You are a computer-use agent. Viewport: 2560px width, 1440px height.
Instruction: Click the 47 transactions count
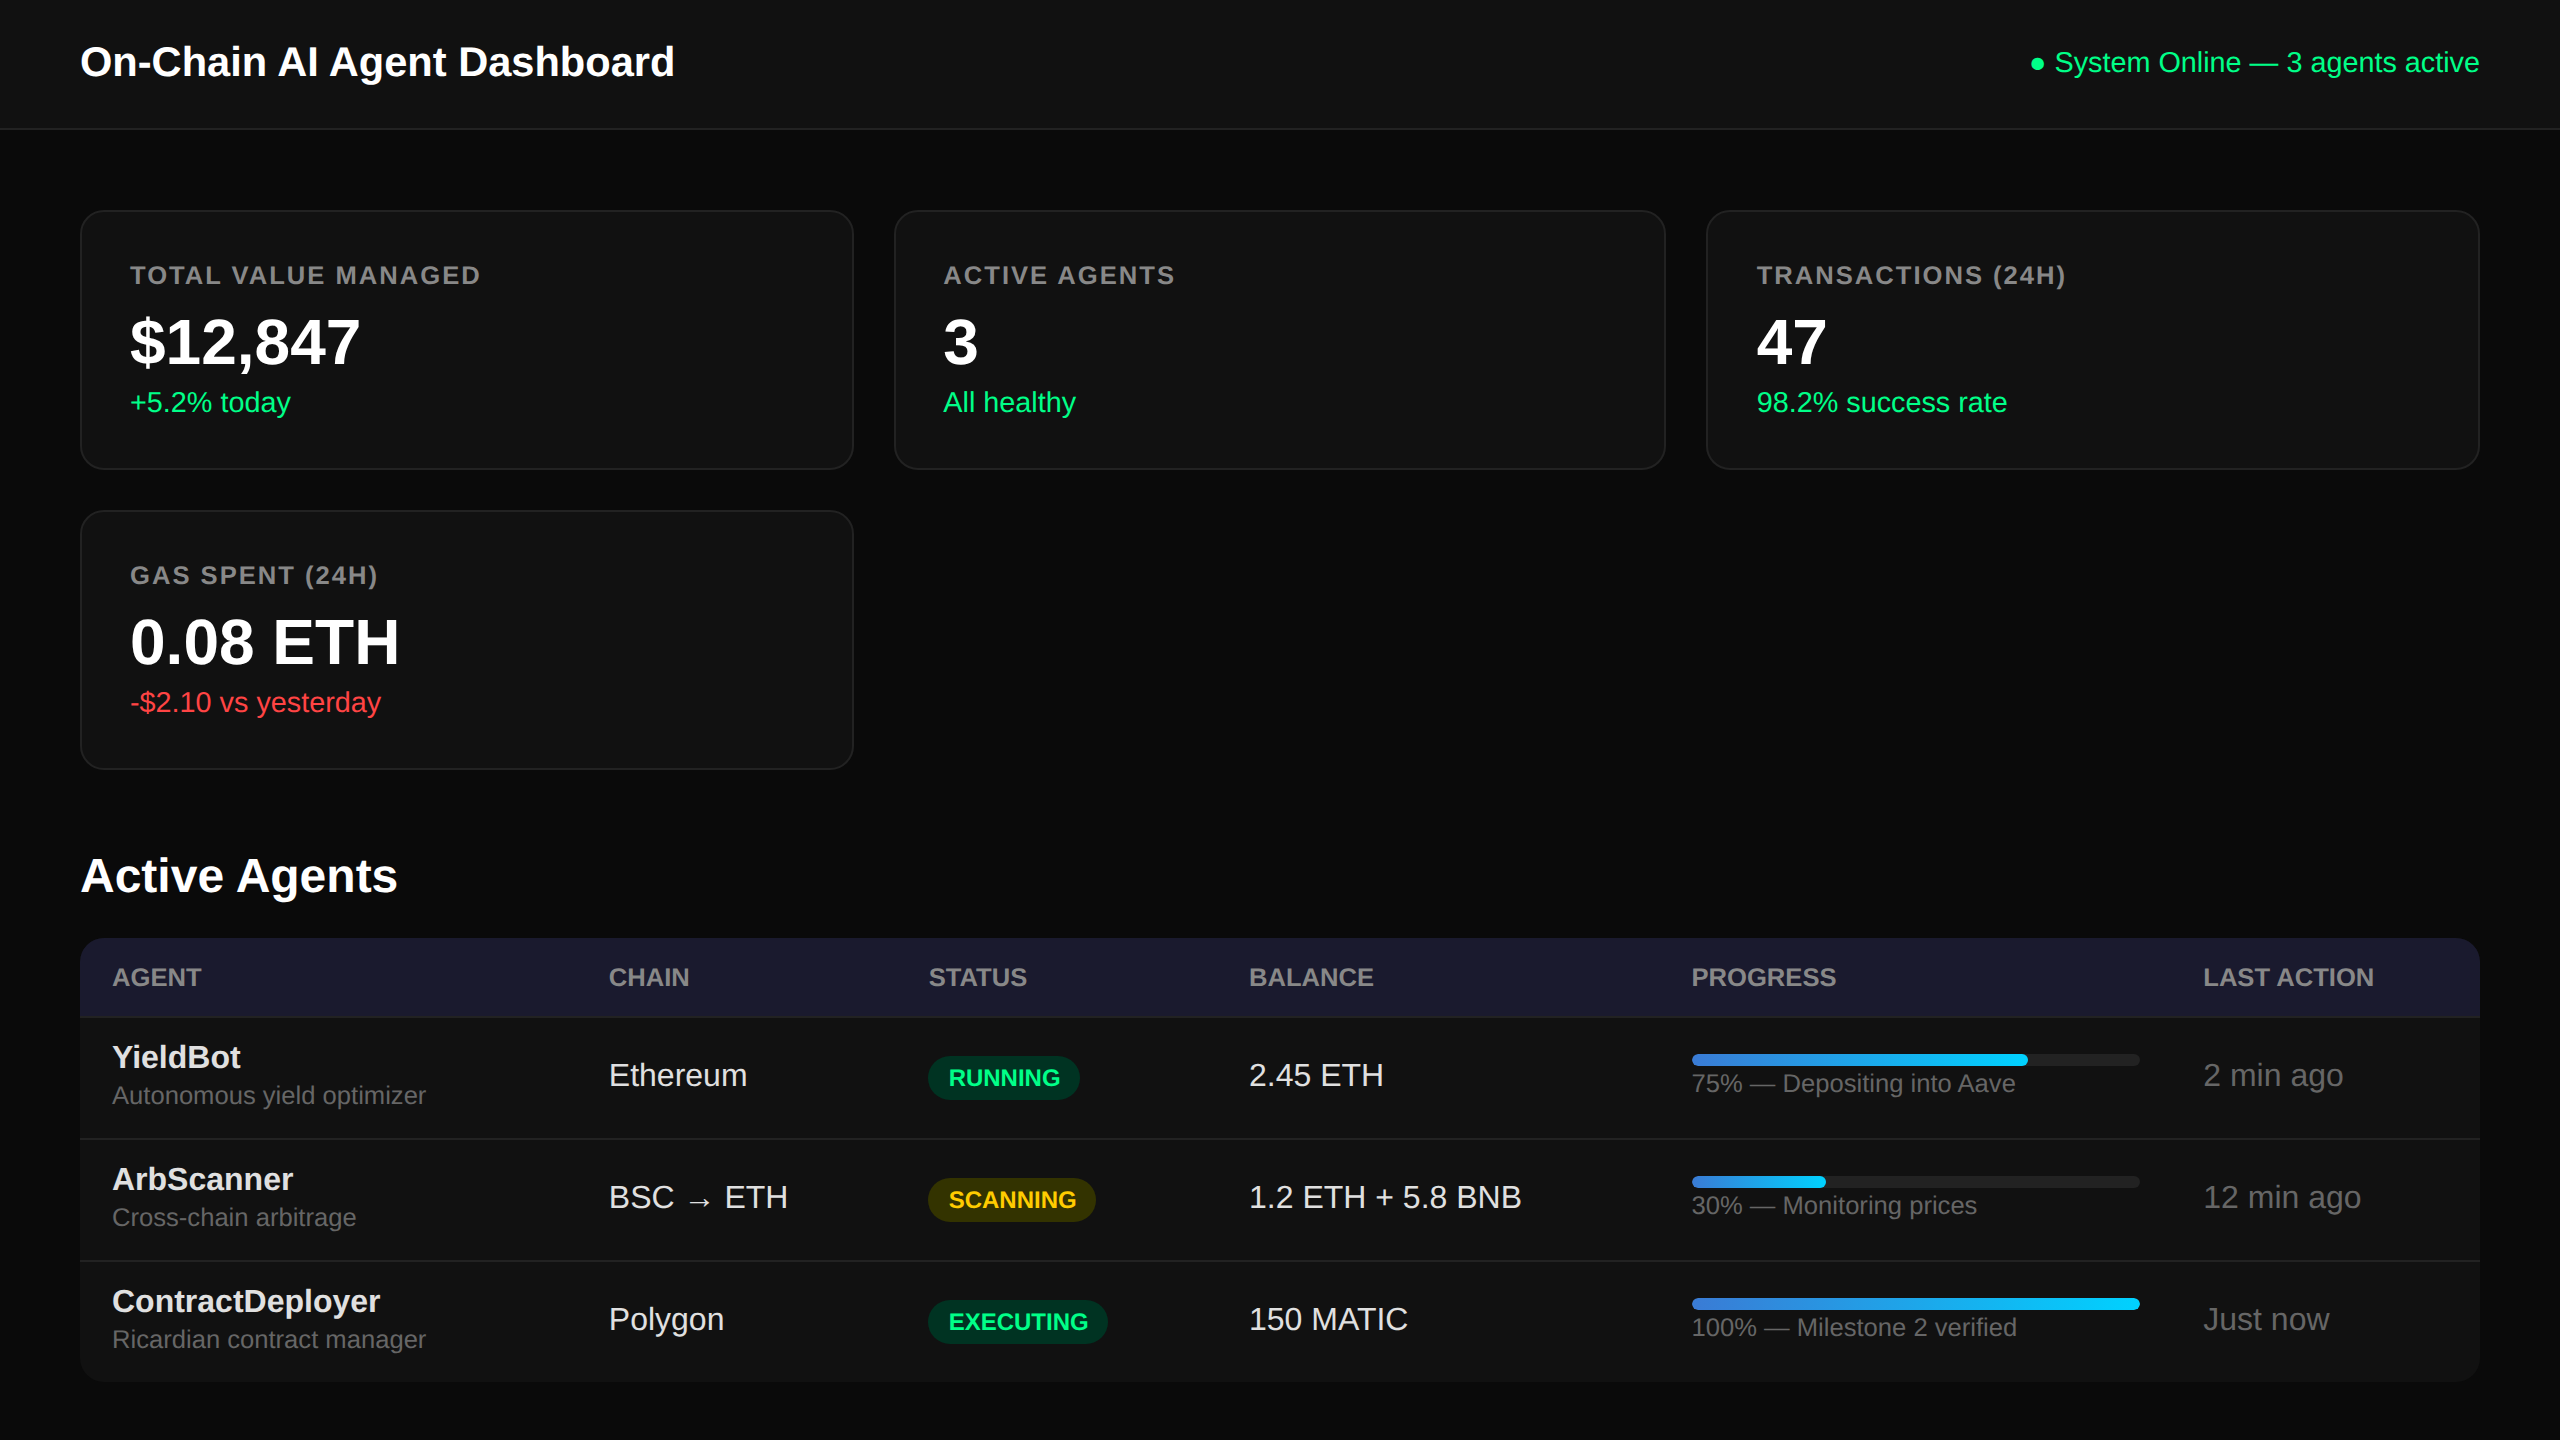[x=1791, y=342]
